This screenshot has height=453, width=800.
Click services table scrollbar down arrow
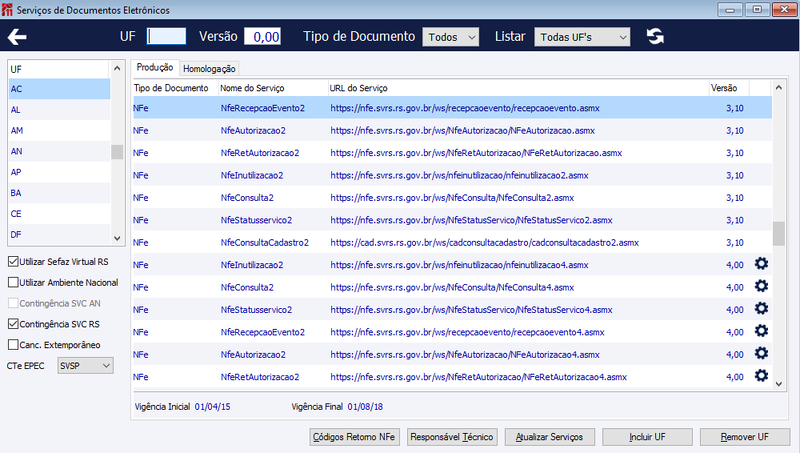tap(779, 384)
